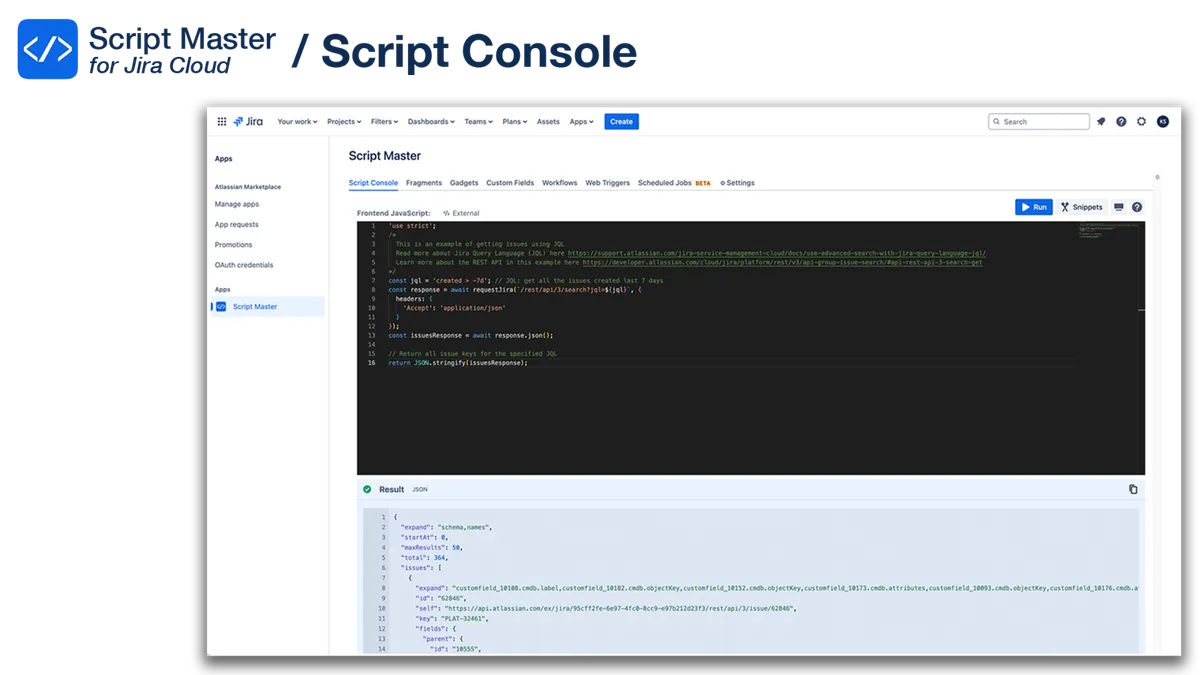Click the JQL documentation URL in the code
Screen dimensions: 1200x675
[776, 253]
